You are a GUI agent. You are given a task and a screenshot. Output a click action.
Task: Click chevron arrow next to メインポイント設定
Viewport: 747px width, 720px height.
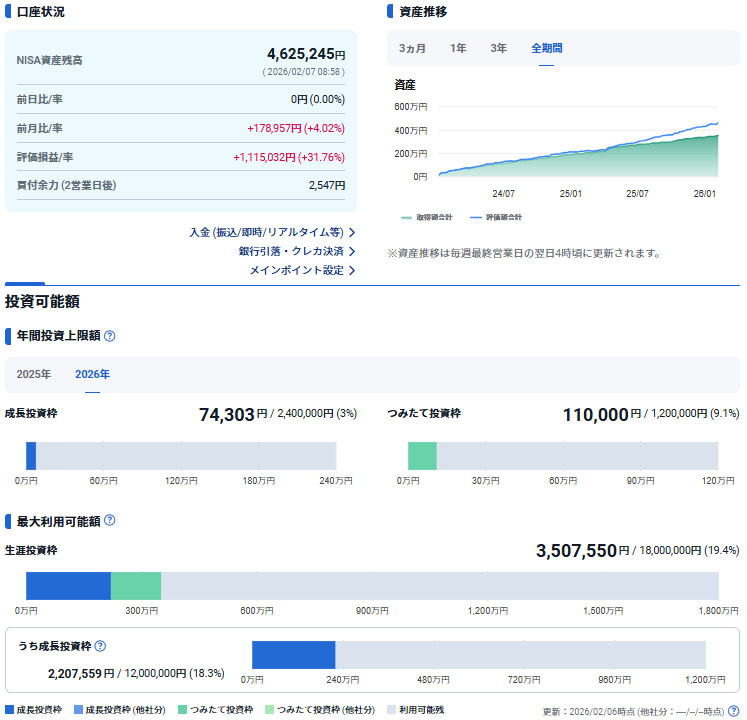coord(352,270)
